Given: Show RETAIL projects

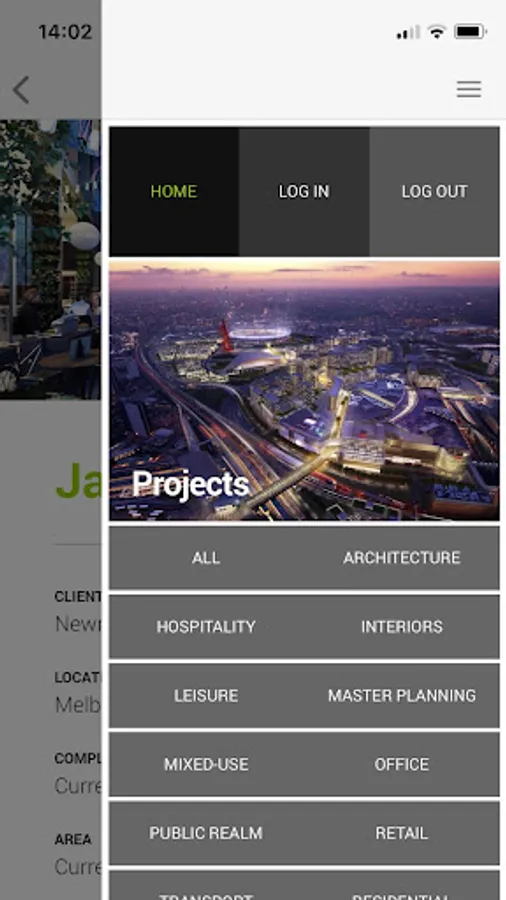Looking at the screenshot, I should (x=402, y=833).
